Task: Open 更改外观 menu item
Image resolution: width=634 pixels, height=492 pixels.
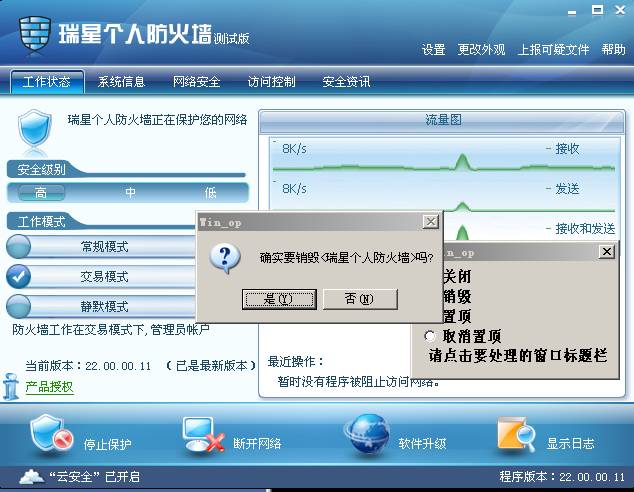Action: coord(481,50)
